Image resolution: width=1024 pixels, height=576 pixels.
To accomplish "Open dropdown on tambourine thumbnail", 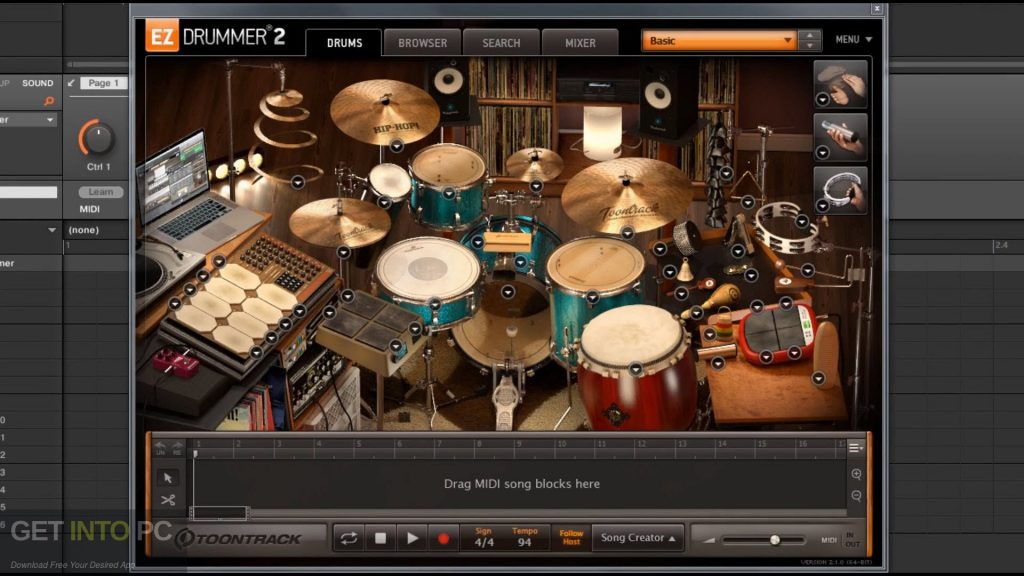I will 823,206.
